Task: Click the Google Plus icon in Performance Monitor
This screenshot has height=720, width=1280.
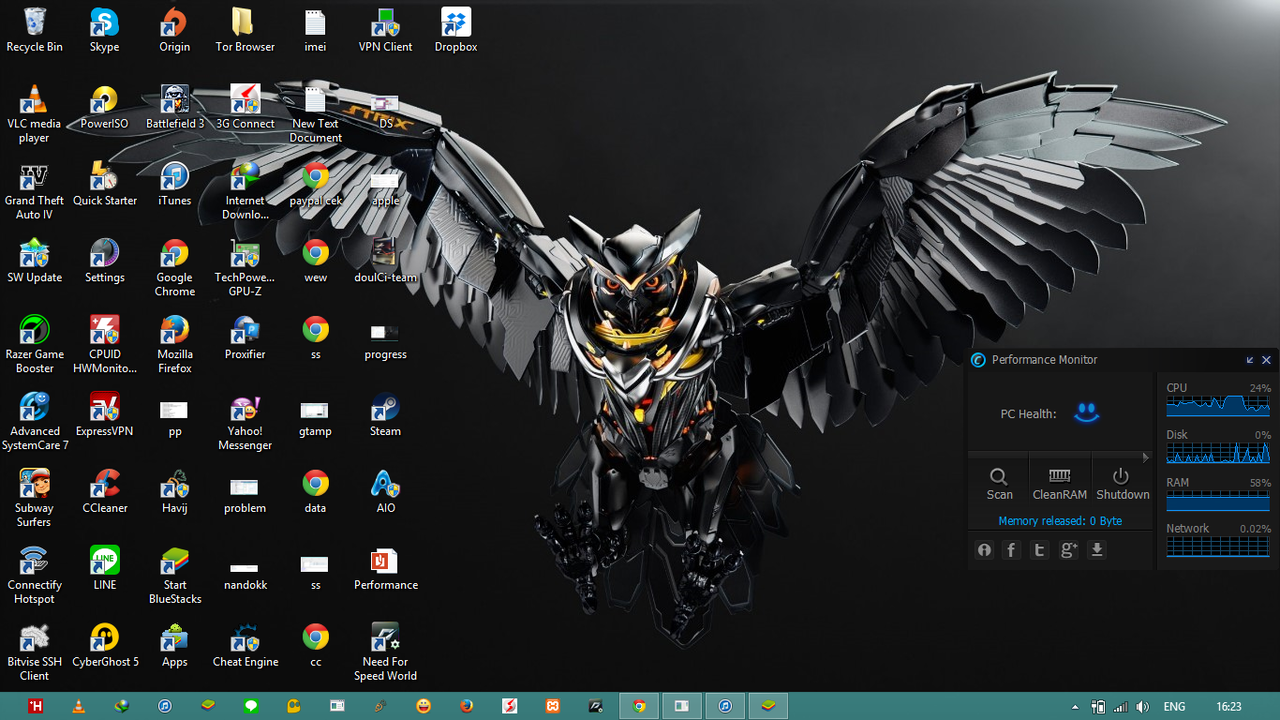Action: pyautogui.click(x=1068, y=550)
